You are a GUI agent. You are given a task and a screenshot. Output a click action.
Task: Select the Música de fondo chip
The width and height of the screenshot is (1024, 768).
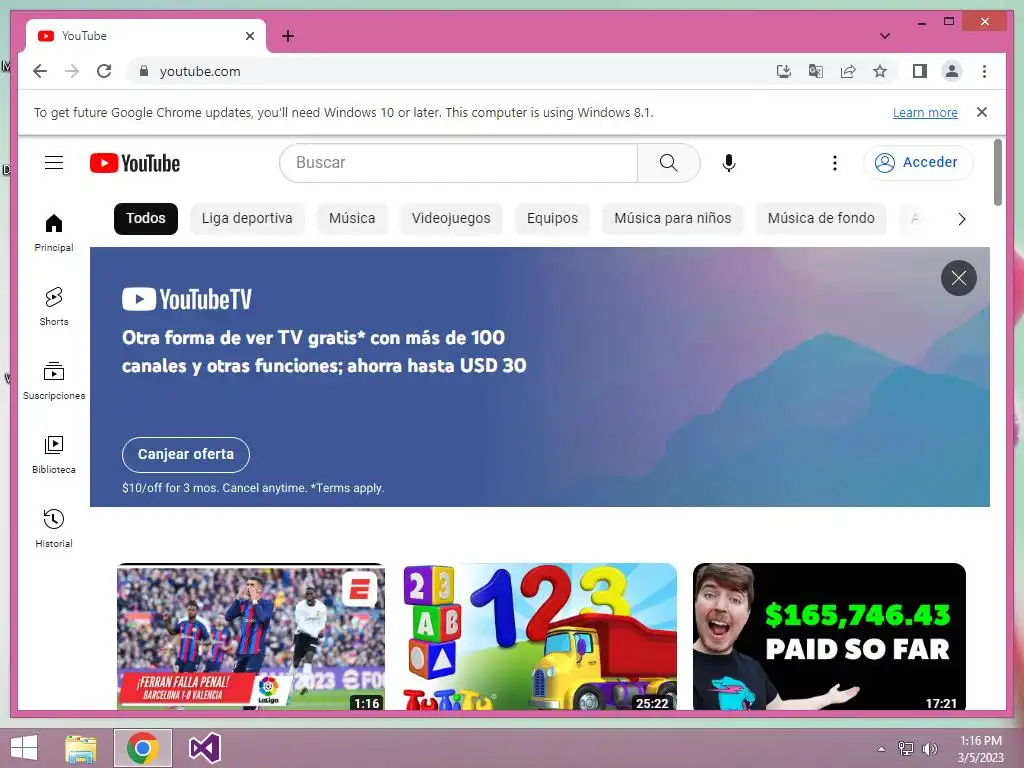(821, 218)
